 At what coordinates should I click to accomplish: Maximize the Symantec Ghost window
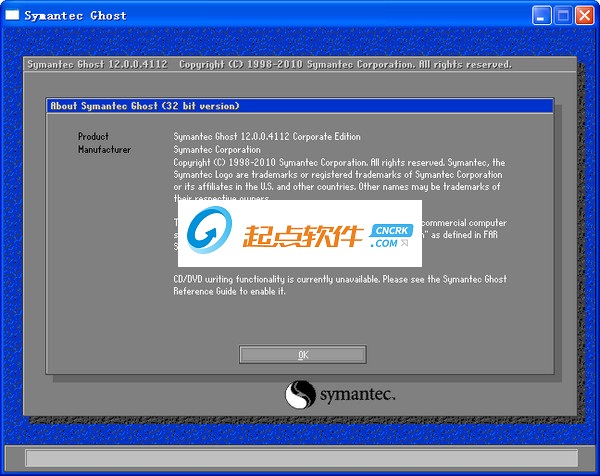[x=563, y=16]
